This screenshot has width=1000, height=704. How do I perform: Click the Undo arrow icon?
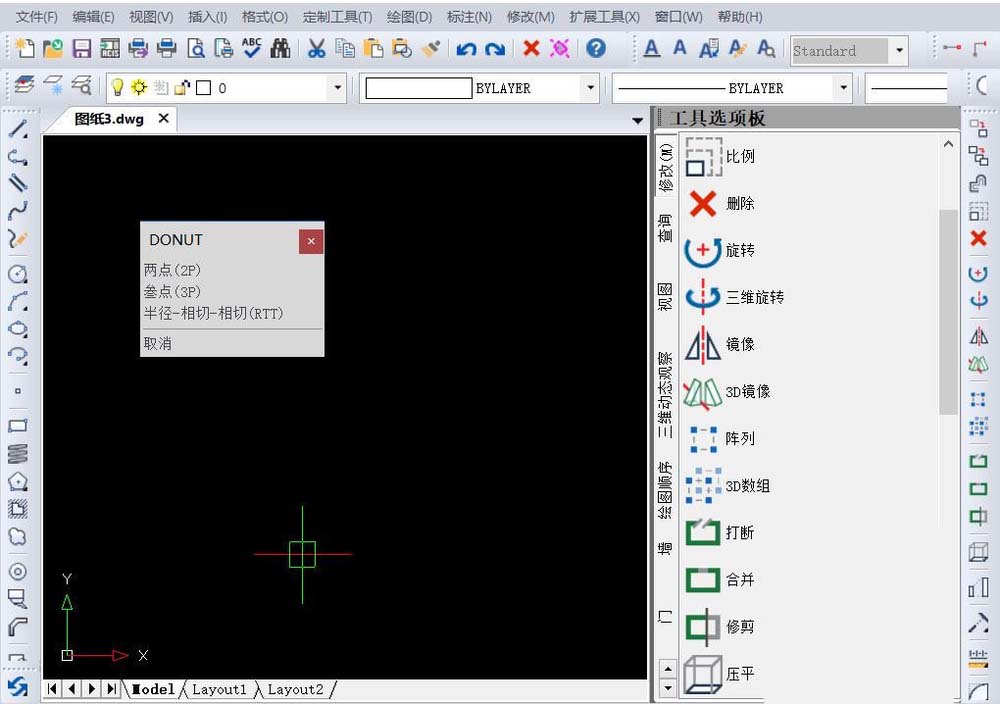tap(466, 49)
